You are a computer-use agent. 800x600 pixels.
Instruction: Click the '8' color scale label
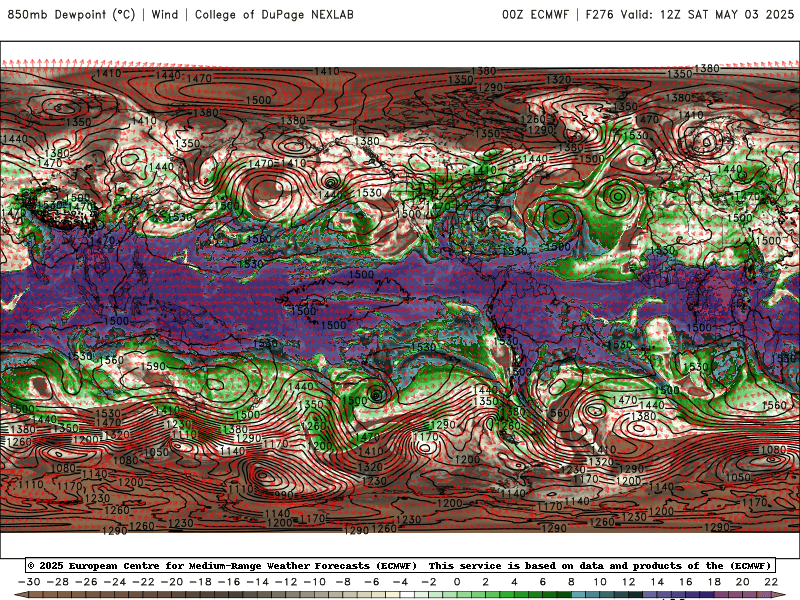point(571,582)
